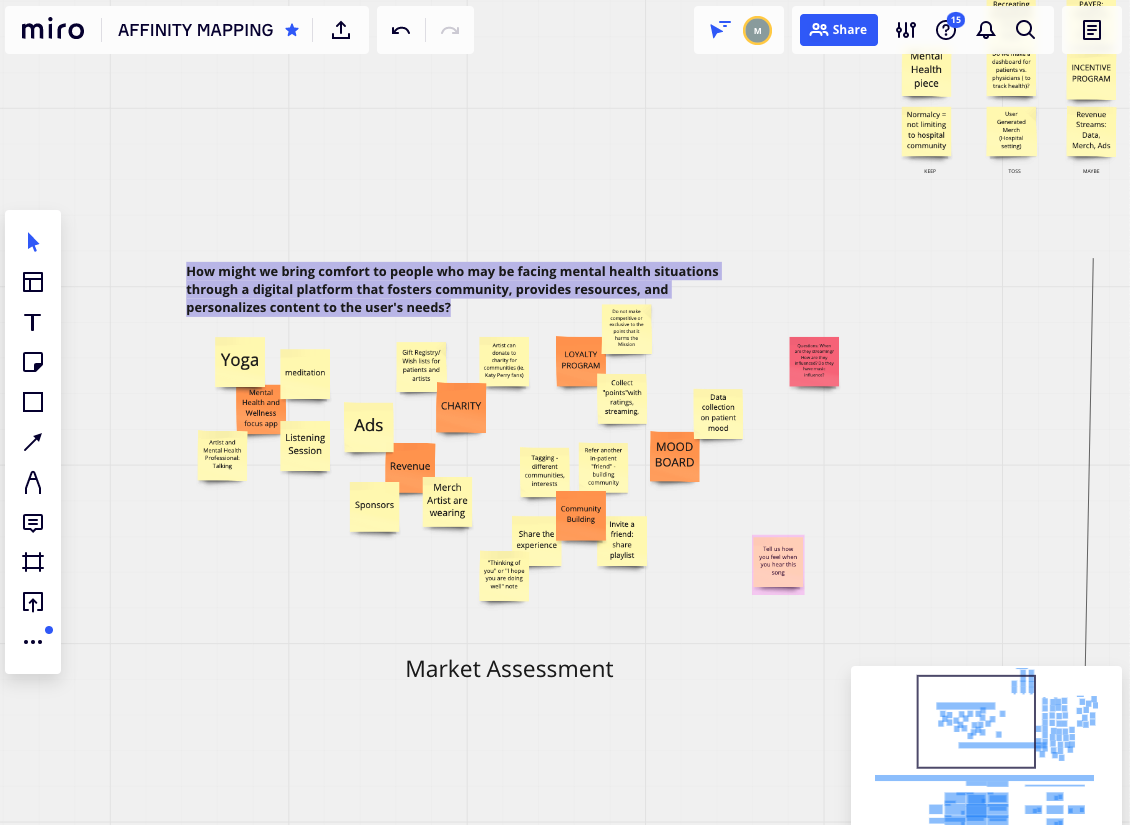Open the notifications bell
This screenshot has height=825, width=1130.
click(x=986, y=30)
